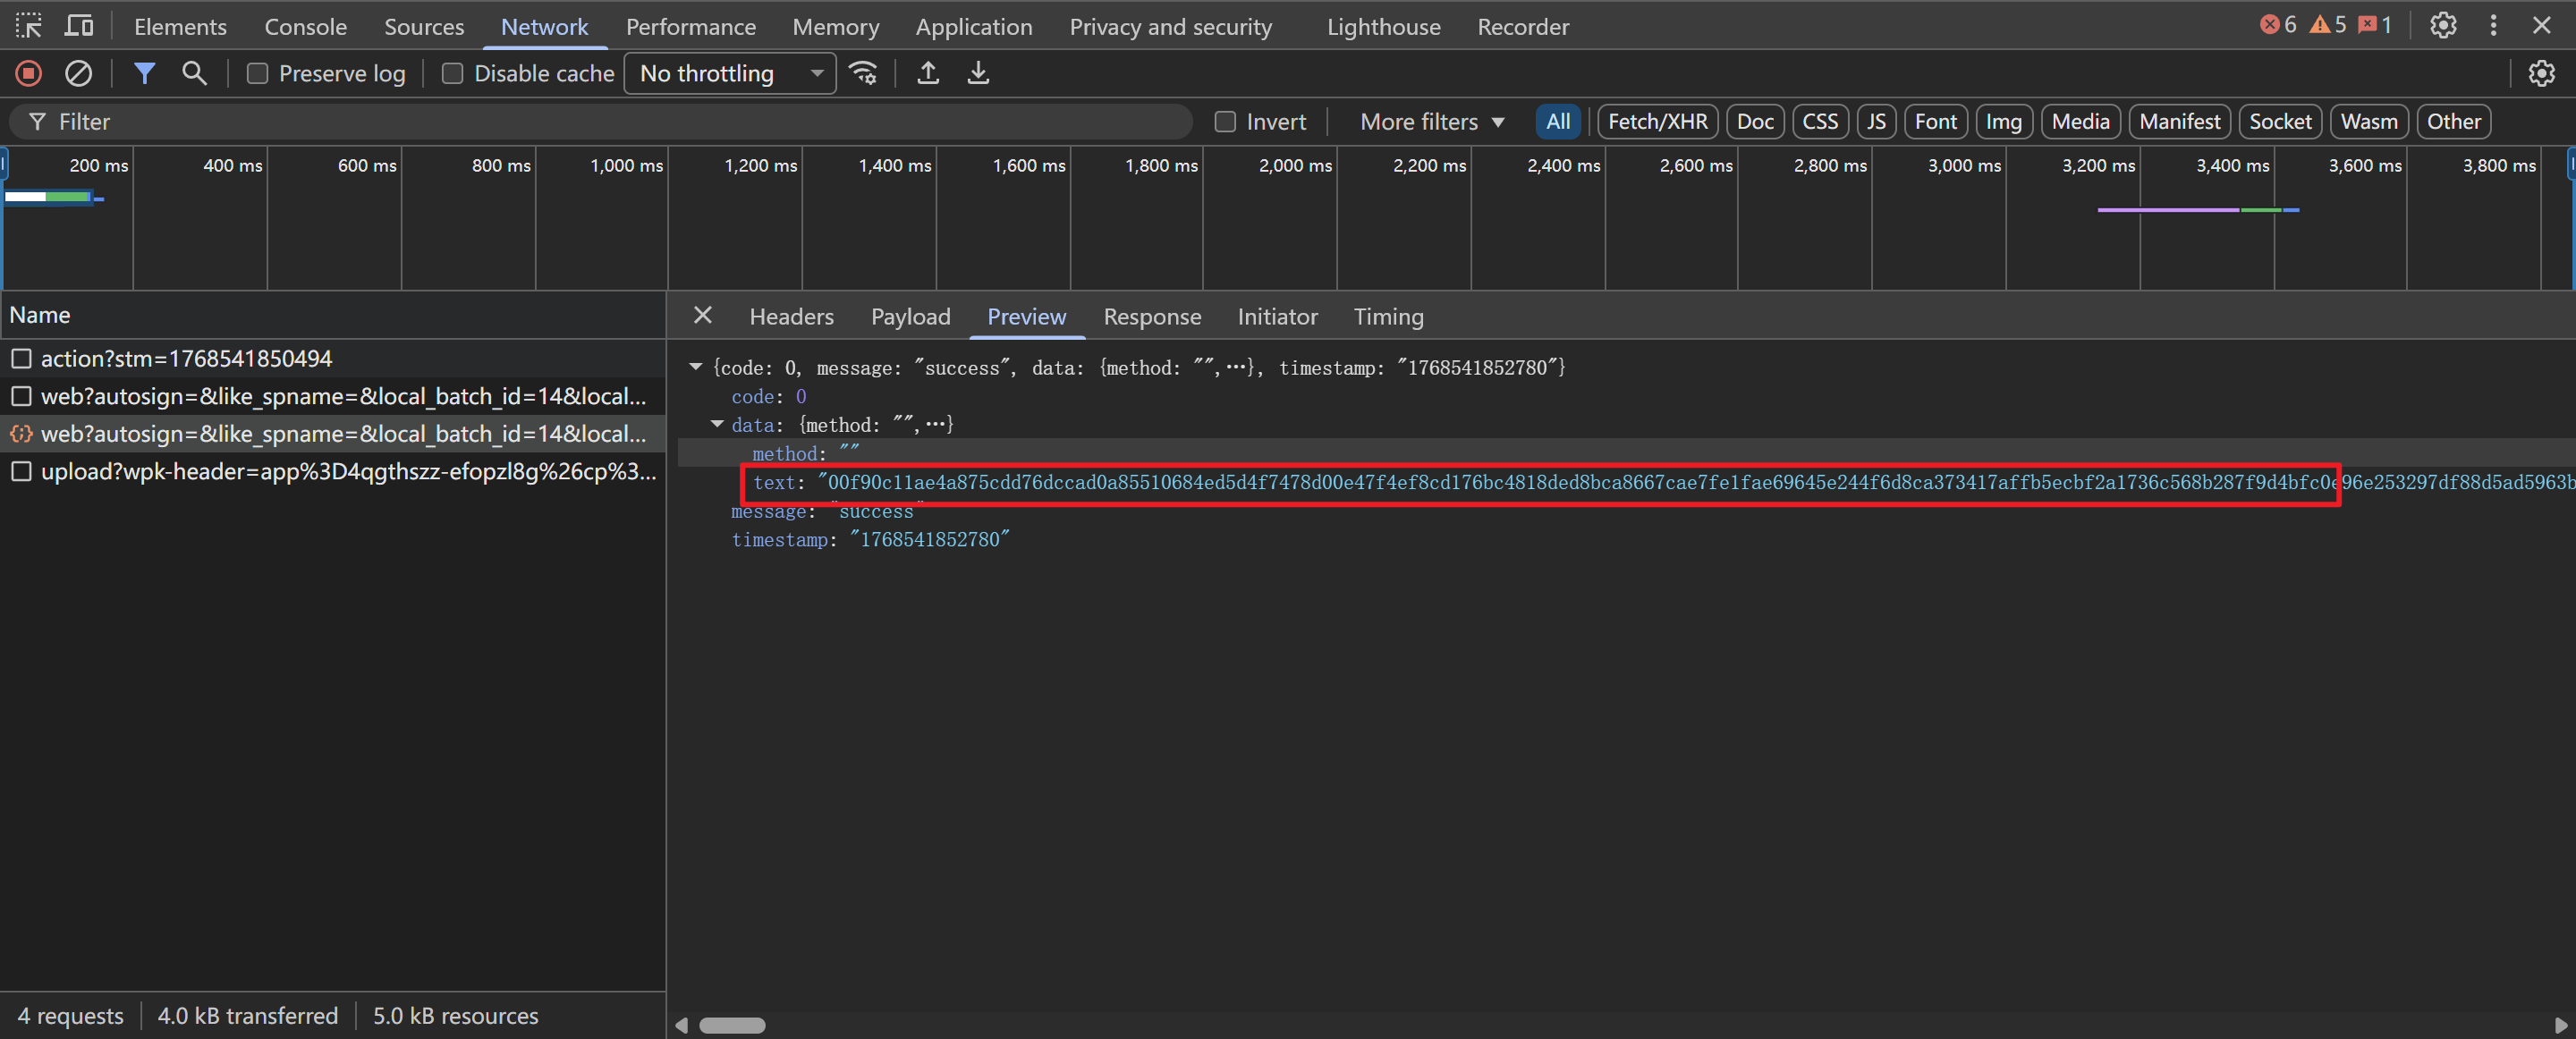
Task: Clear the network log
Action: [78, 73]
